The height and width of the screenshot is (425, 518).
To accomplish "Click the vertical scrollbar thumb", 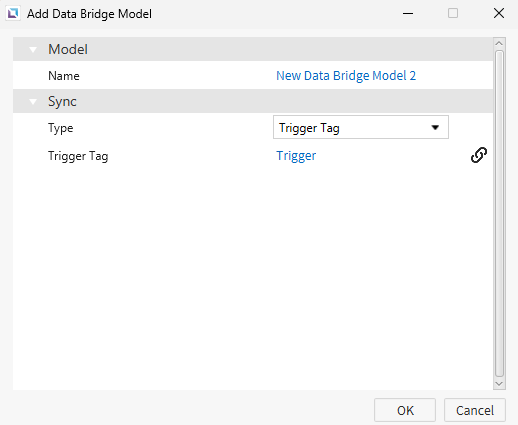I will pyautogui.click(x=499, y=213).
